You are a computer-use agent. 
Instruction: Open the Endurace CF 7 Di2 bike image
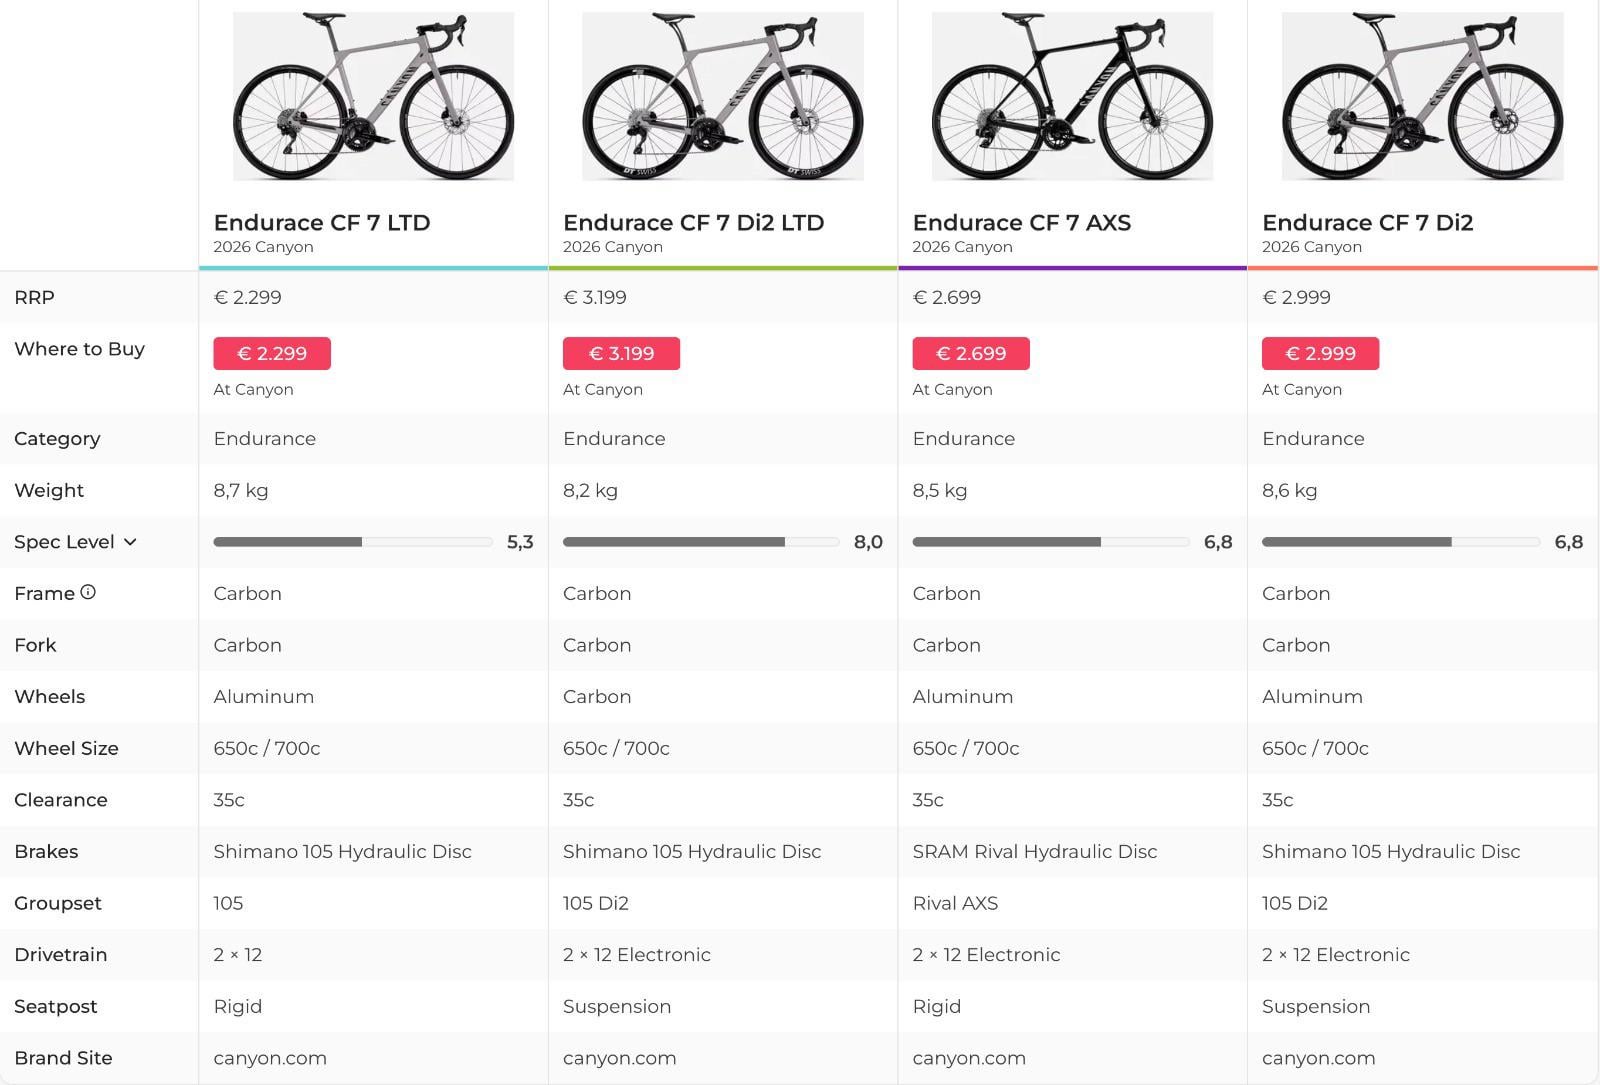click(1422, 96)
